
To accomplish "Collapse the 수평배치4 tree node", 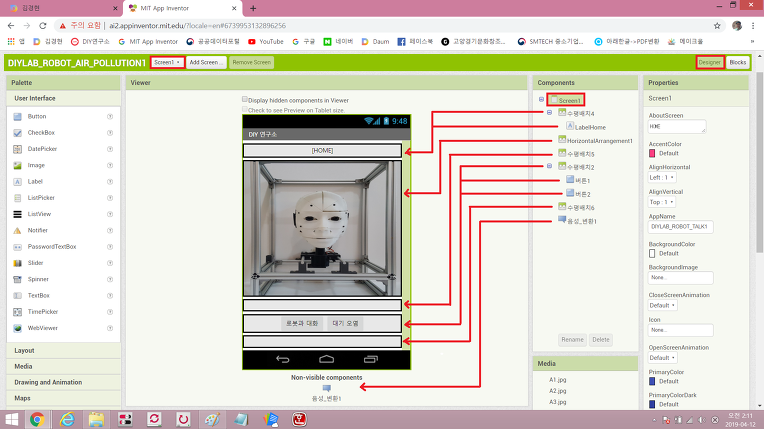I will point(550,113).
